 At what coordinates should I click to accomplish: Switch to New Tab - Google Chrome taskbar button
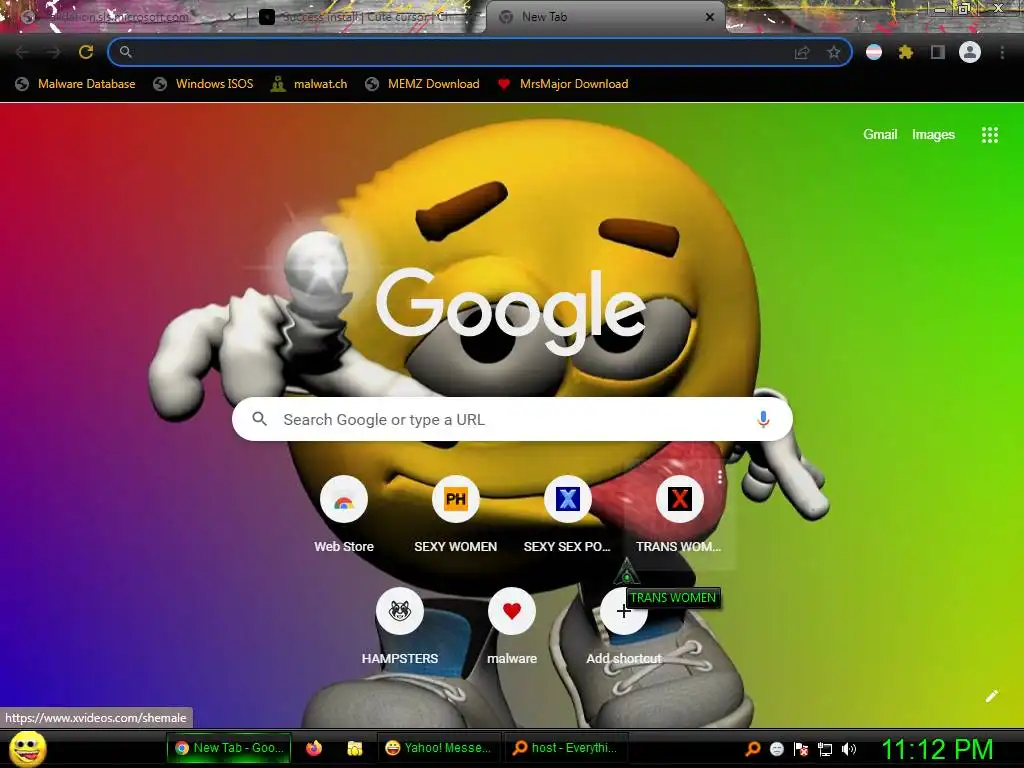(x=229, y=748)
